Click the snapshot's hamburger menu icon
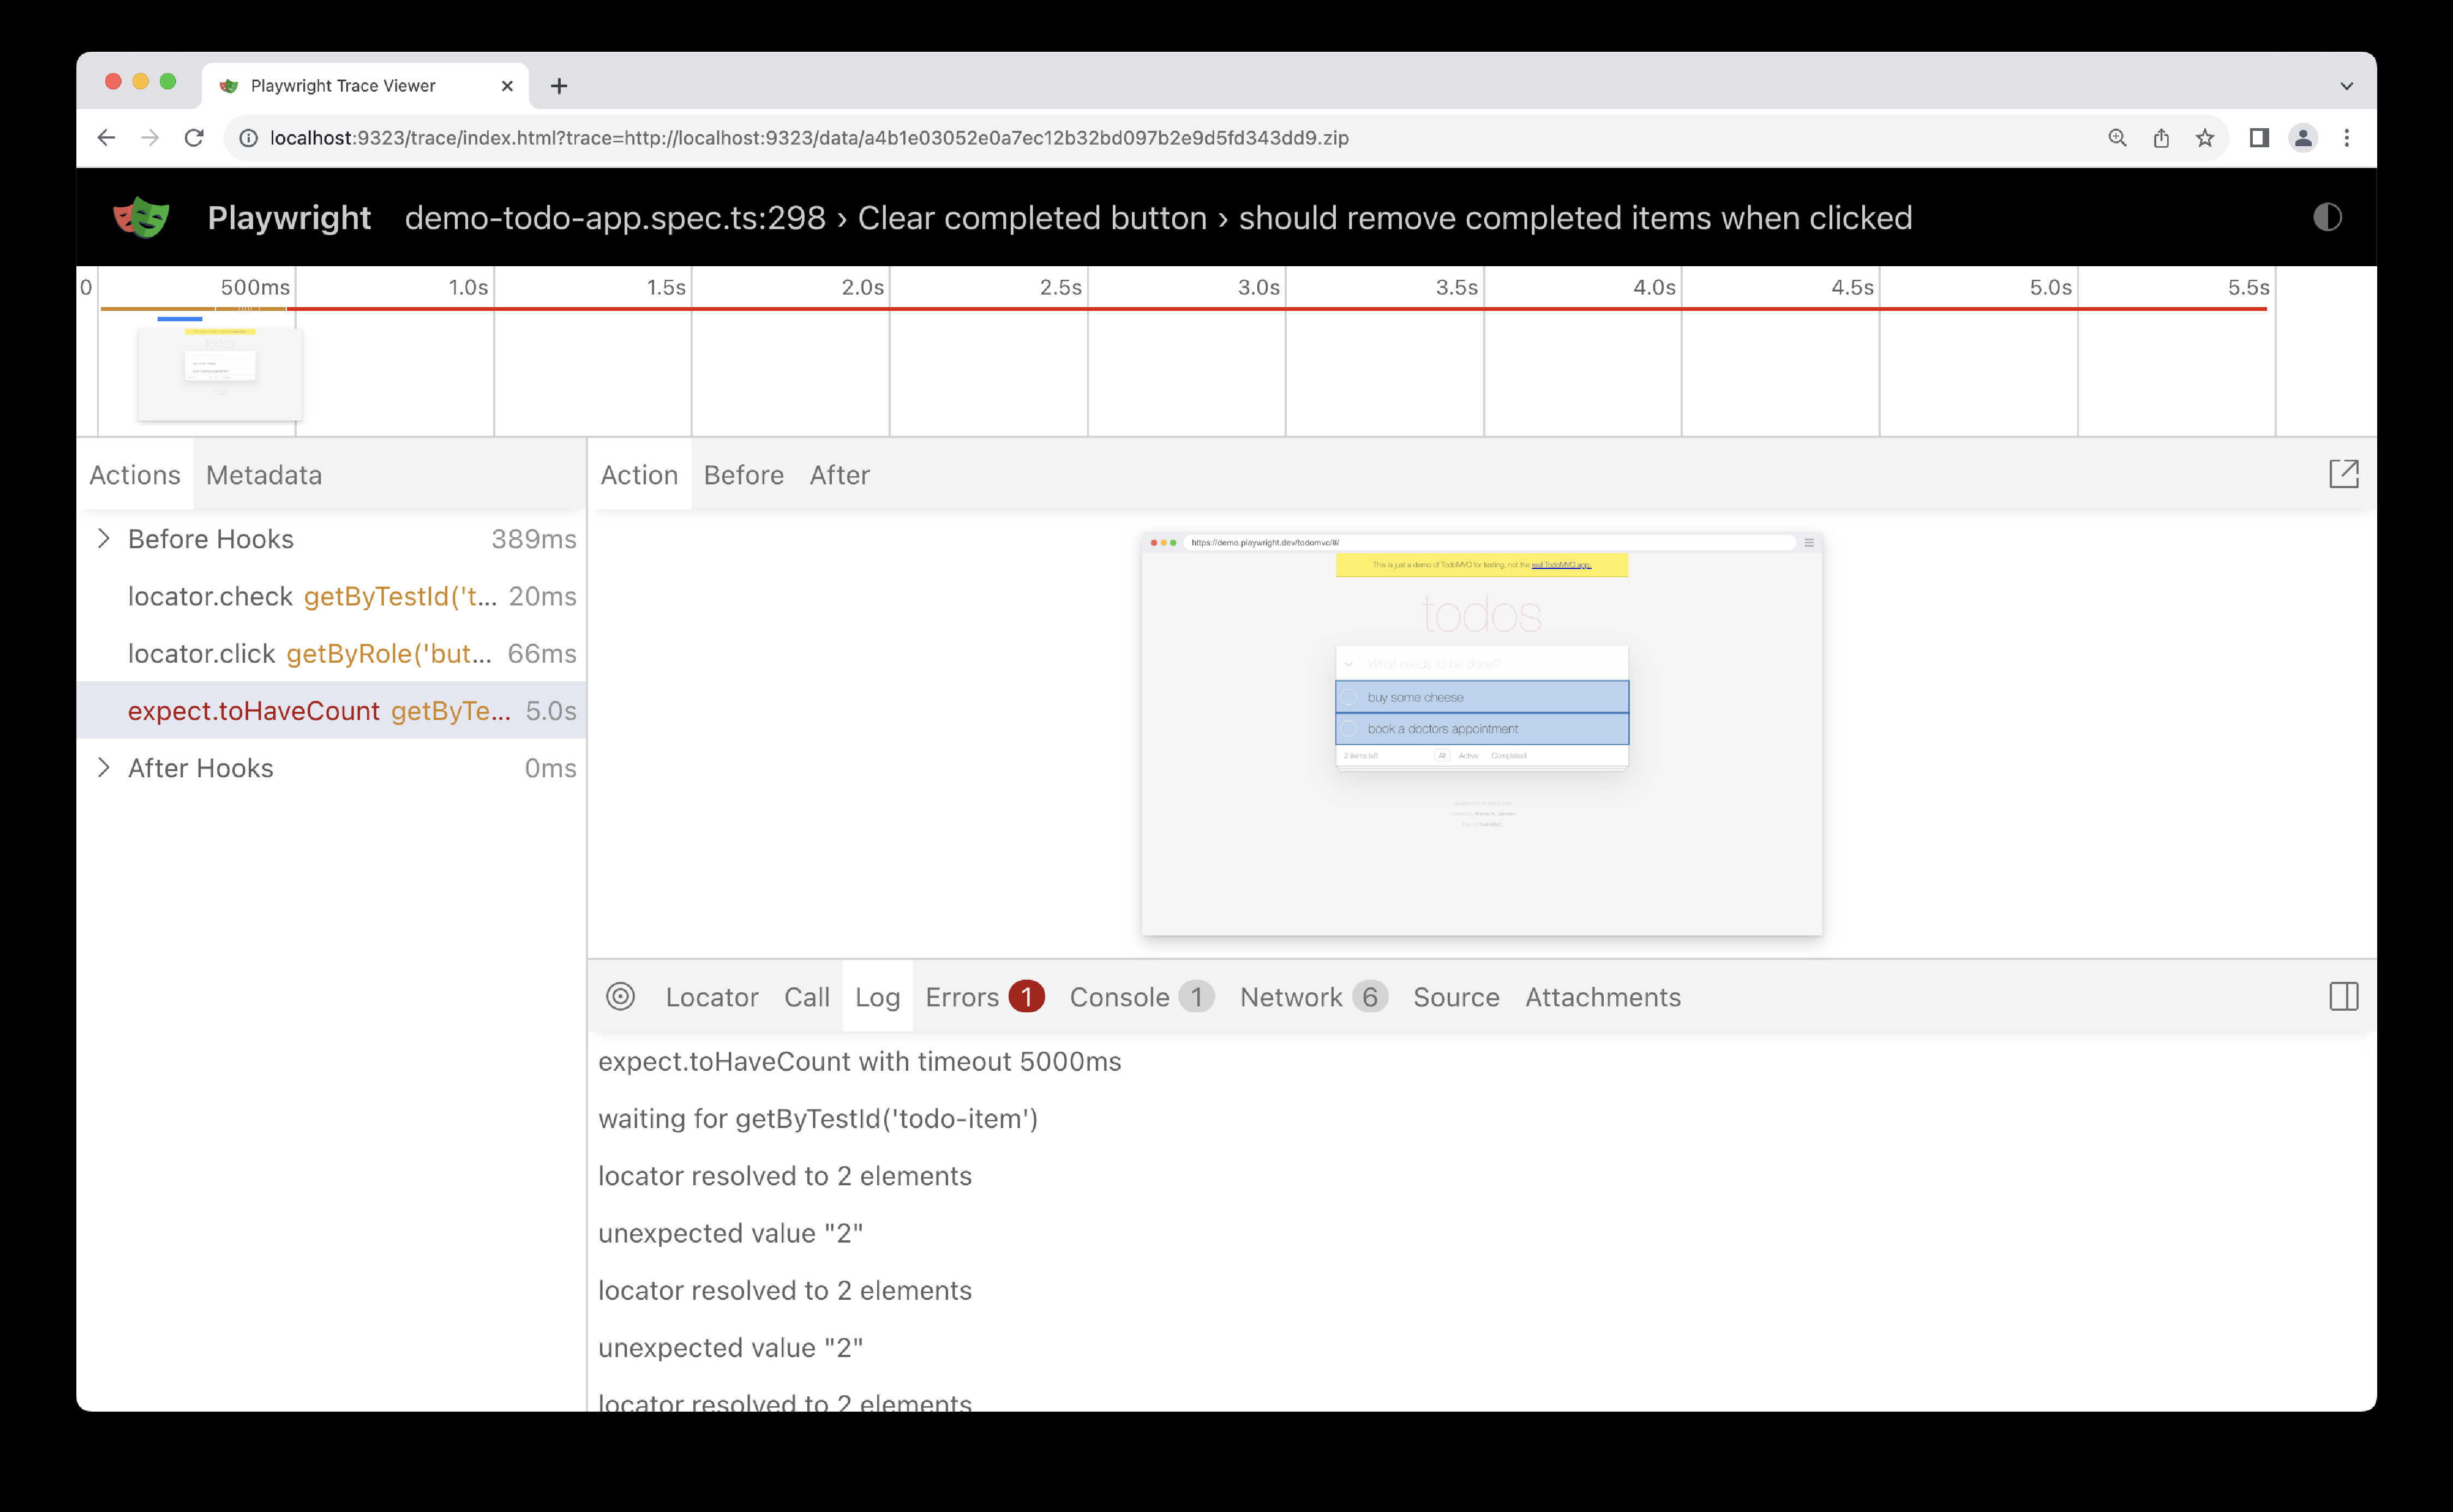The height and width of the screenshot is (1512, 2453). (x=1808, y=543)
